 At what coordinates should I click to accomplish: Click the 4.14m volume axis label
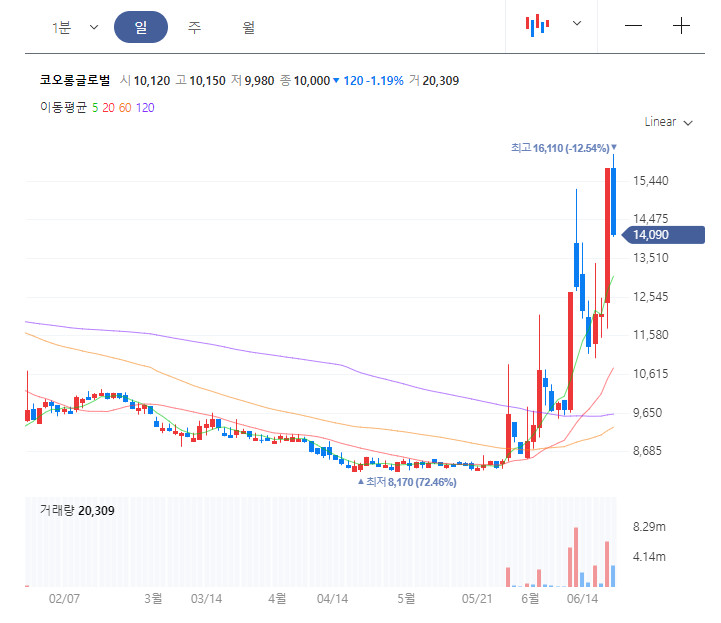pyautogui.click(x=649, y=557)
